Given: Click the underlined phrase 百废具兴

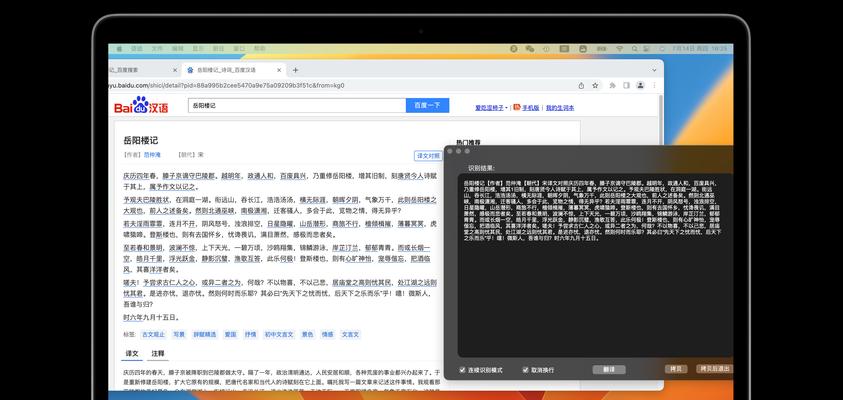Looking at the screenshot, I should tap(294, 176).
